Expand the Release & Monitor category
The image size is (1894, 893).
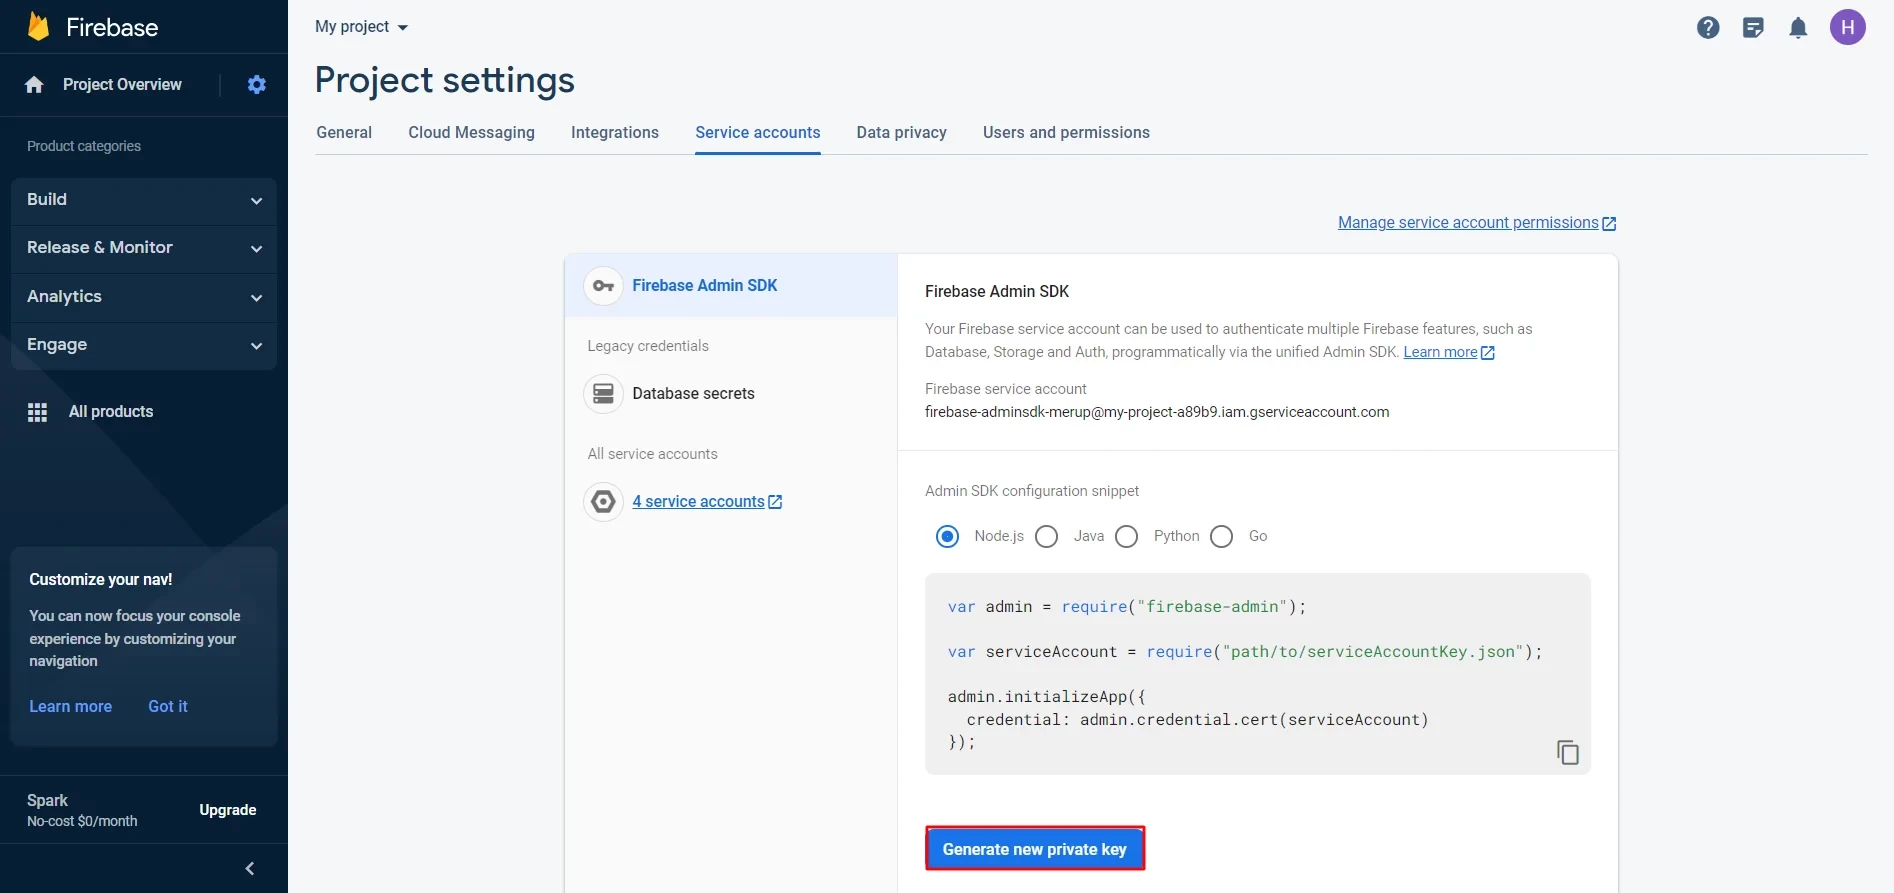click(144, 248)
